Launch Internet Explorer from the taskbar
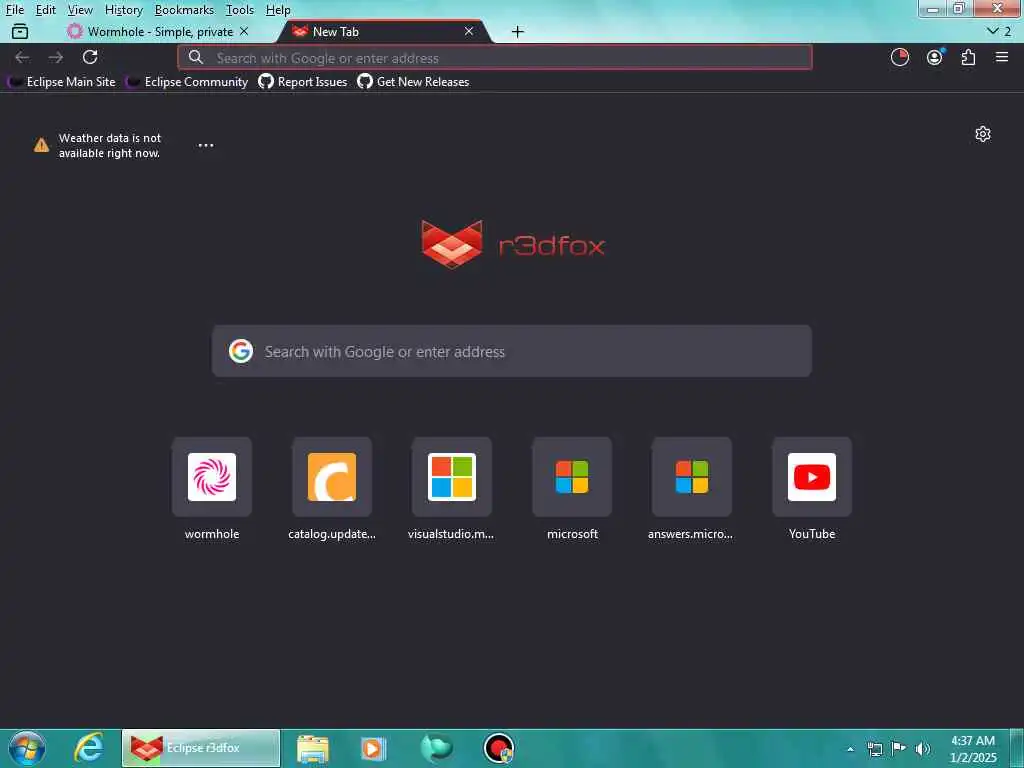The height and width of the screenshot is (768, 1024). 88,748
